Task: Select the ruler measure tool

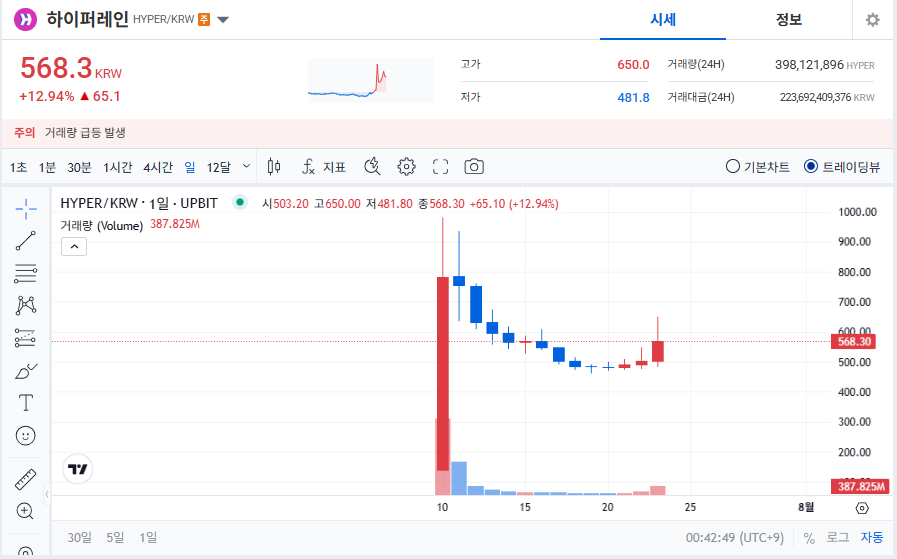Action: 26,479
